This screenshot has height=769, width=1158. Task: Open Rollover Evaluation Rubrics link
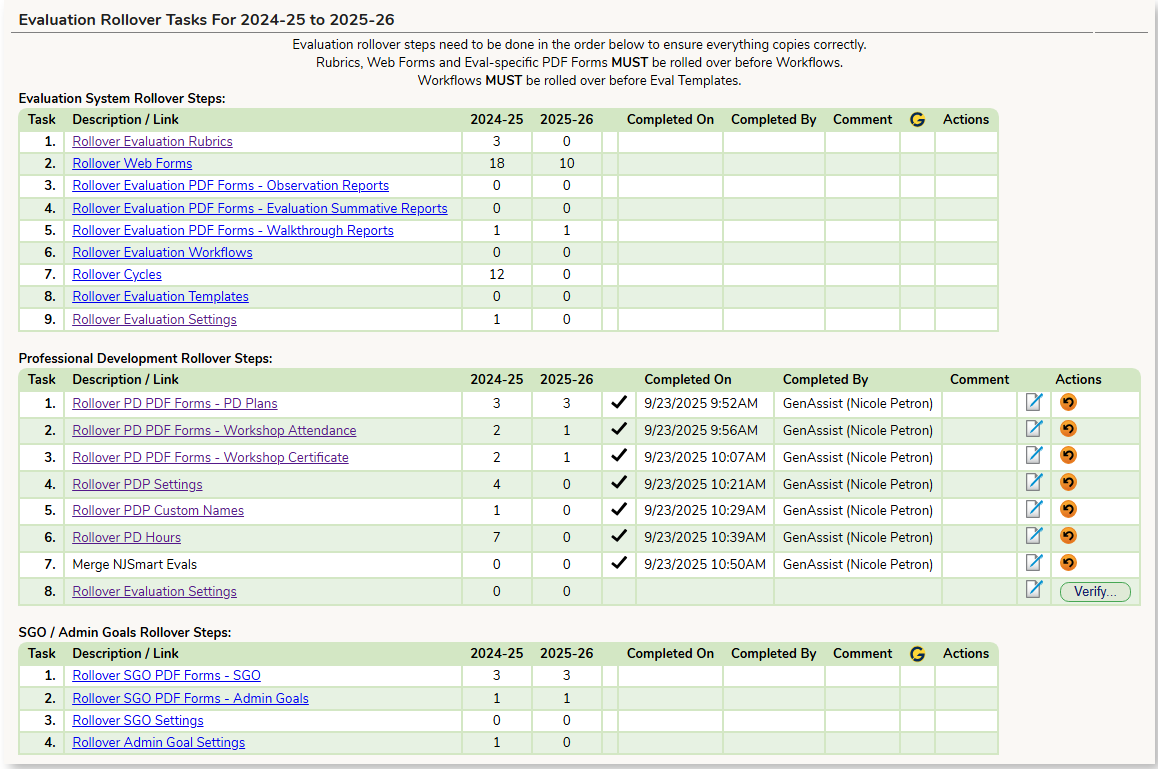152,141
